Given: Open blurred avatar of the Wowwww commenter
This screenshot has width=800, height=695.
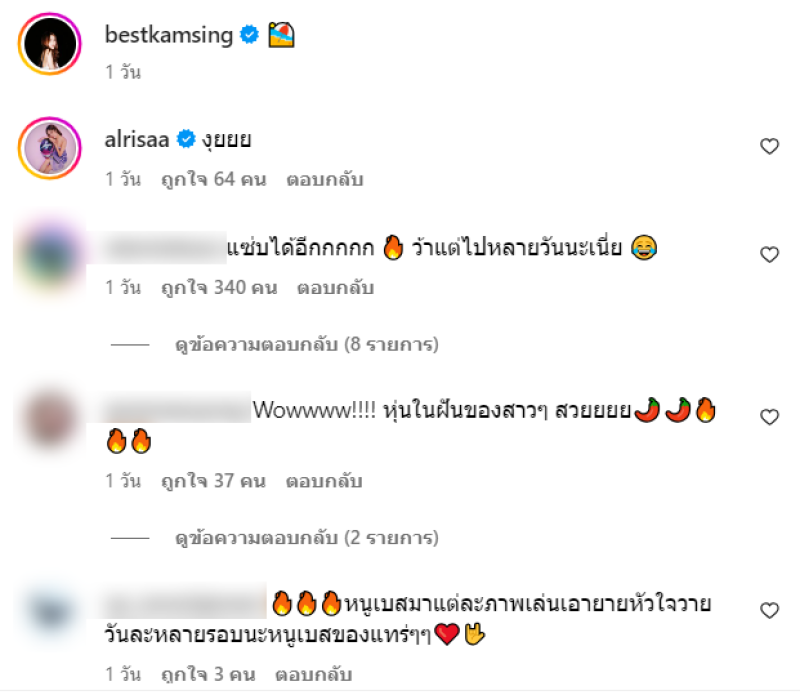Looking at the screenshot, I should click(x=49, y=418).
